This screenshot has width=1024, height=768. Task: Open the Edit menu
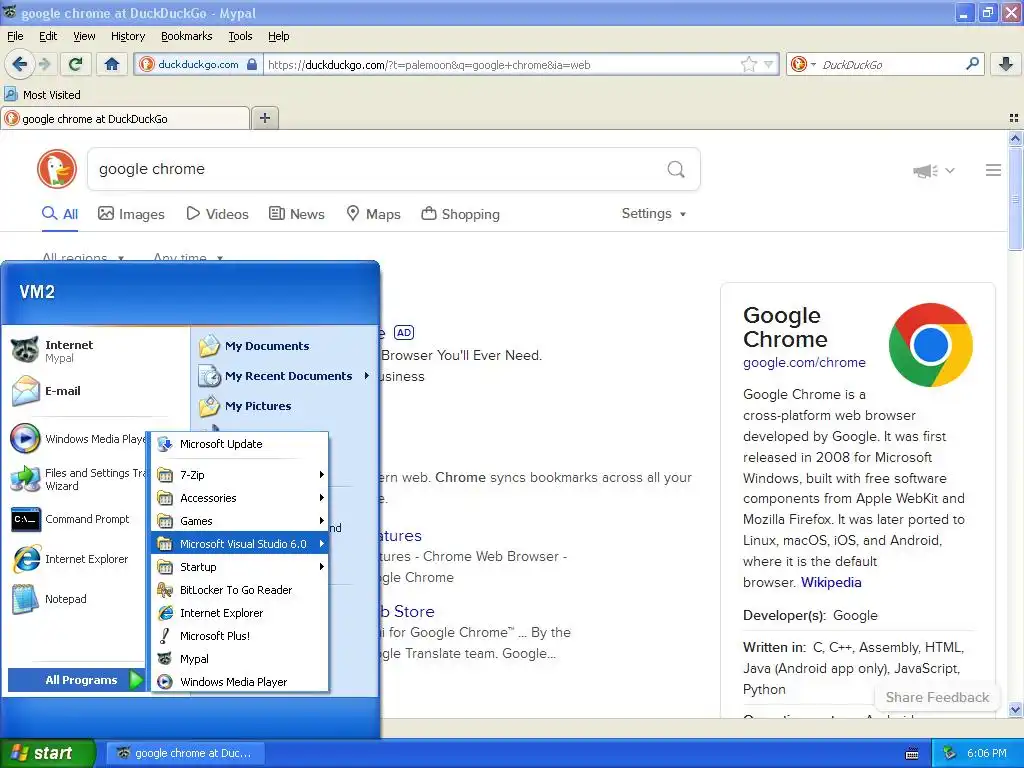[x=48, y=36]
